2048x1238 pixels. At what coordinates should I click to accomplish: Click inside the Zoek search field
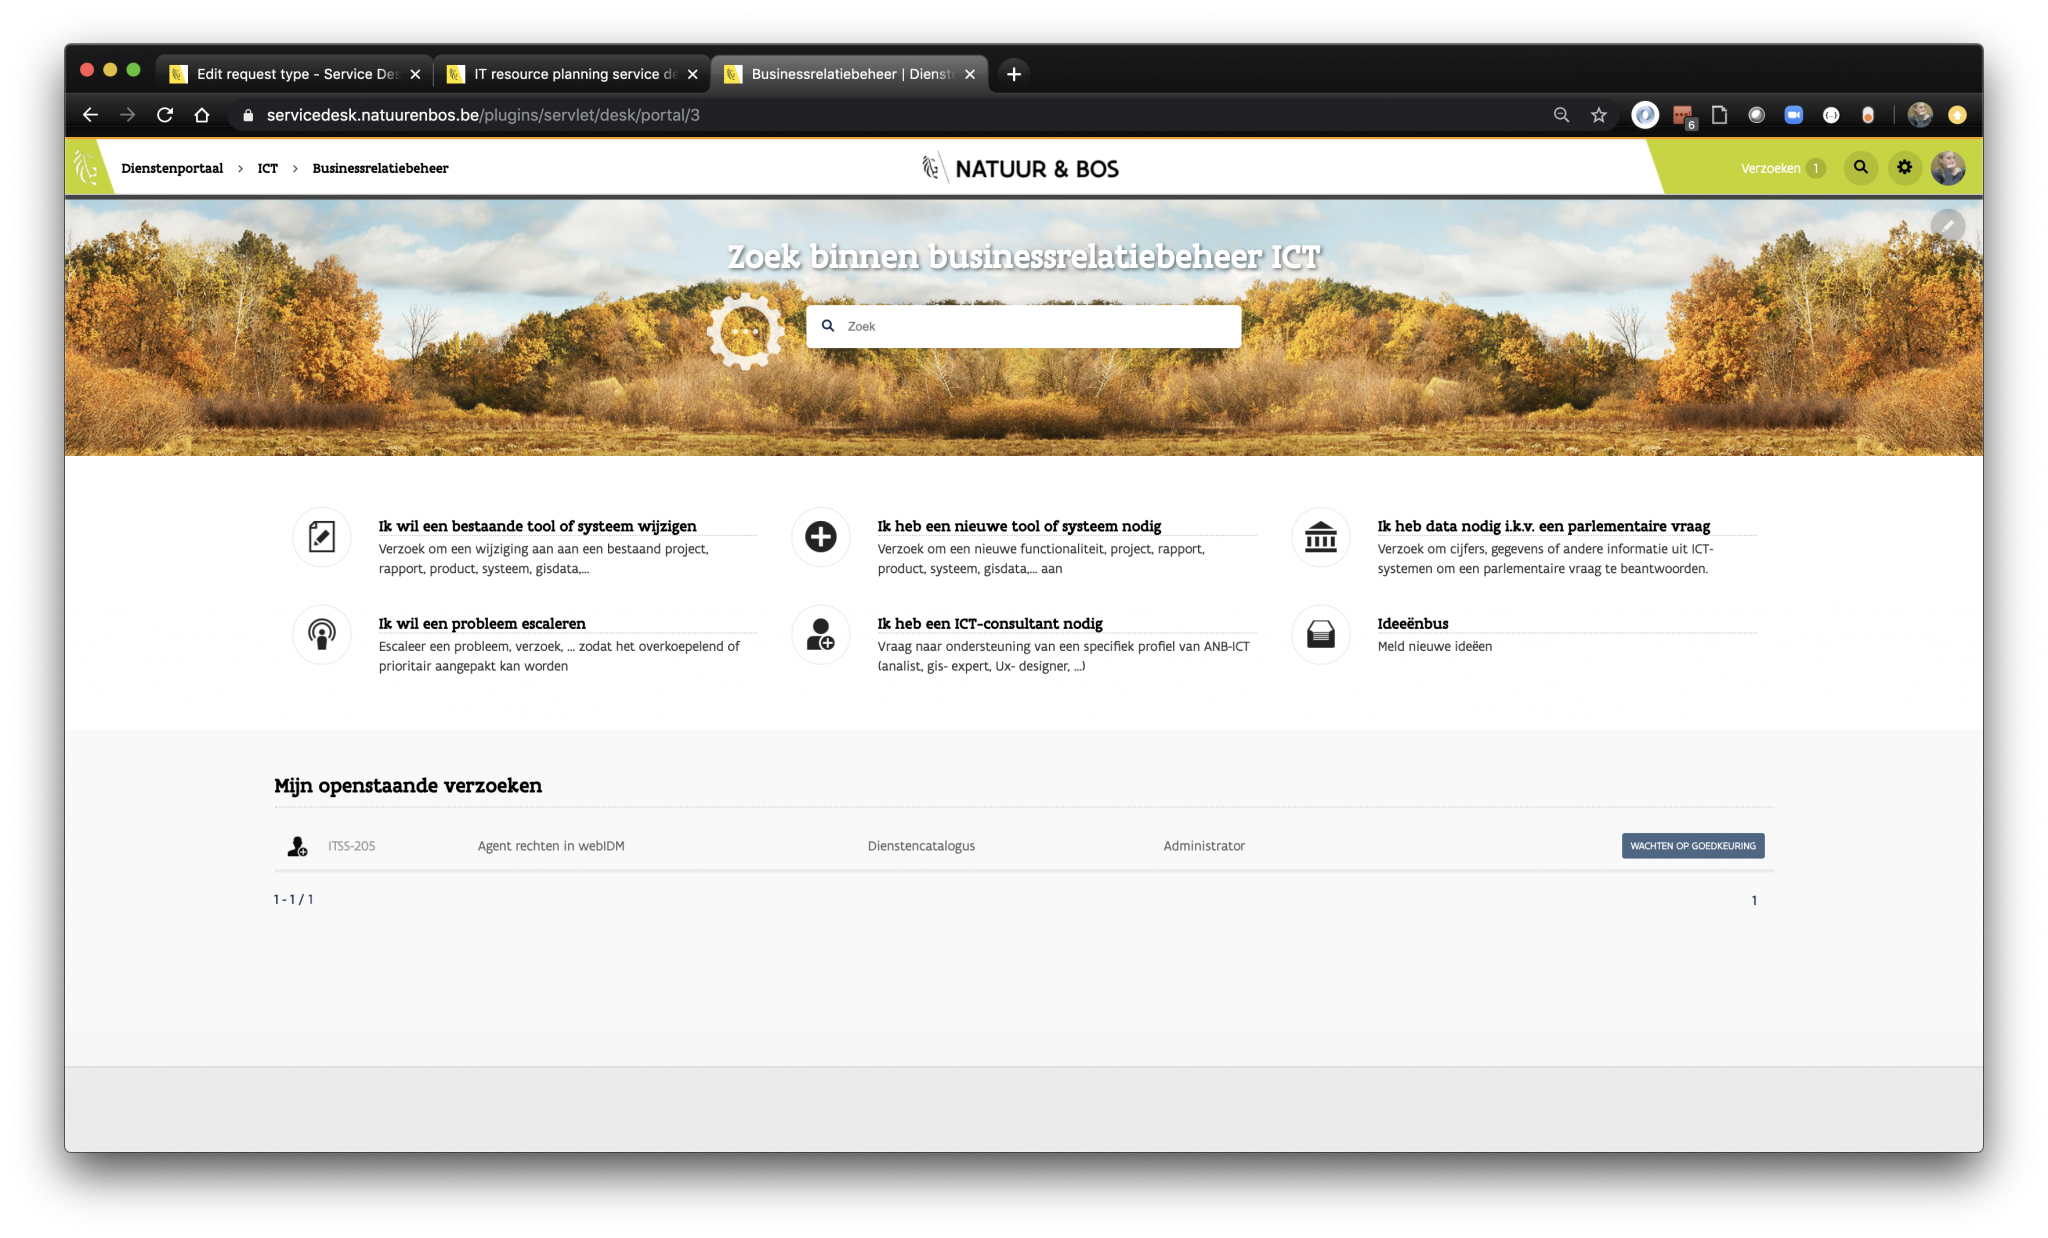(x=1023, y=325)
